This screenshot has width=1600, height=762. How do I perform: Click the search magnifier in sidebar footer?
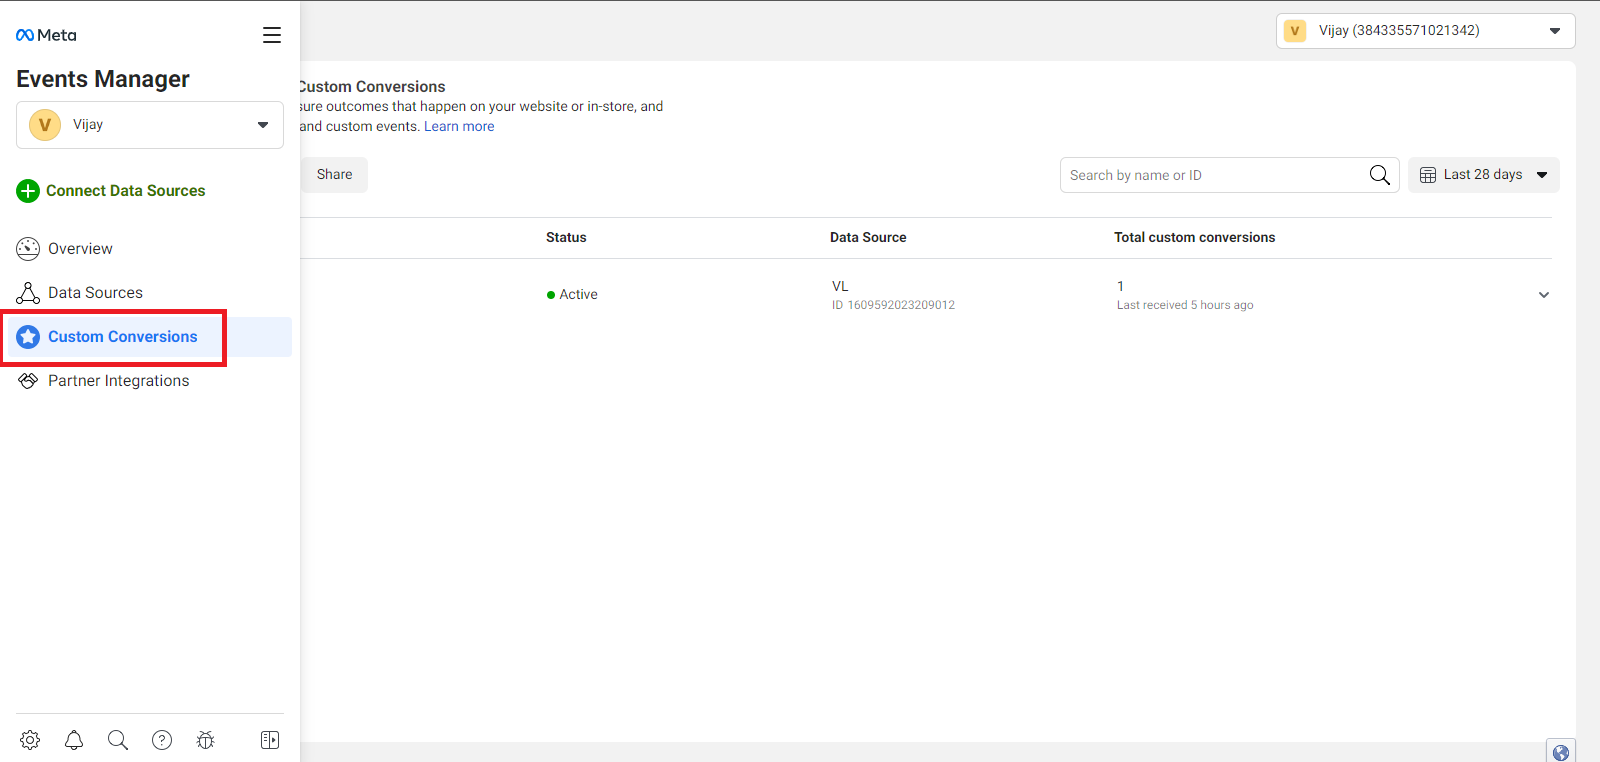(118, 740)
